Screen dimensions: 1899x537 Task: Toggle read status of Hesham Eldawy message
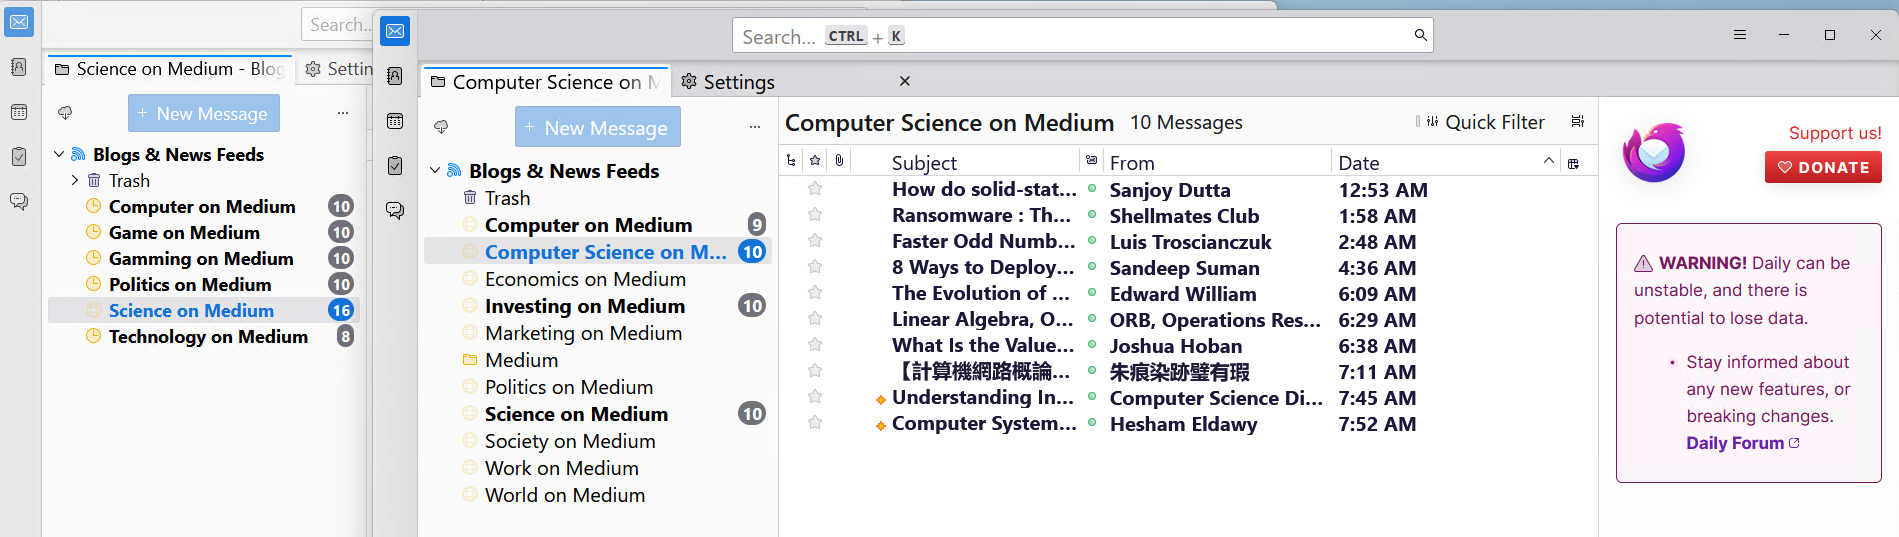point(1092,423)
